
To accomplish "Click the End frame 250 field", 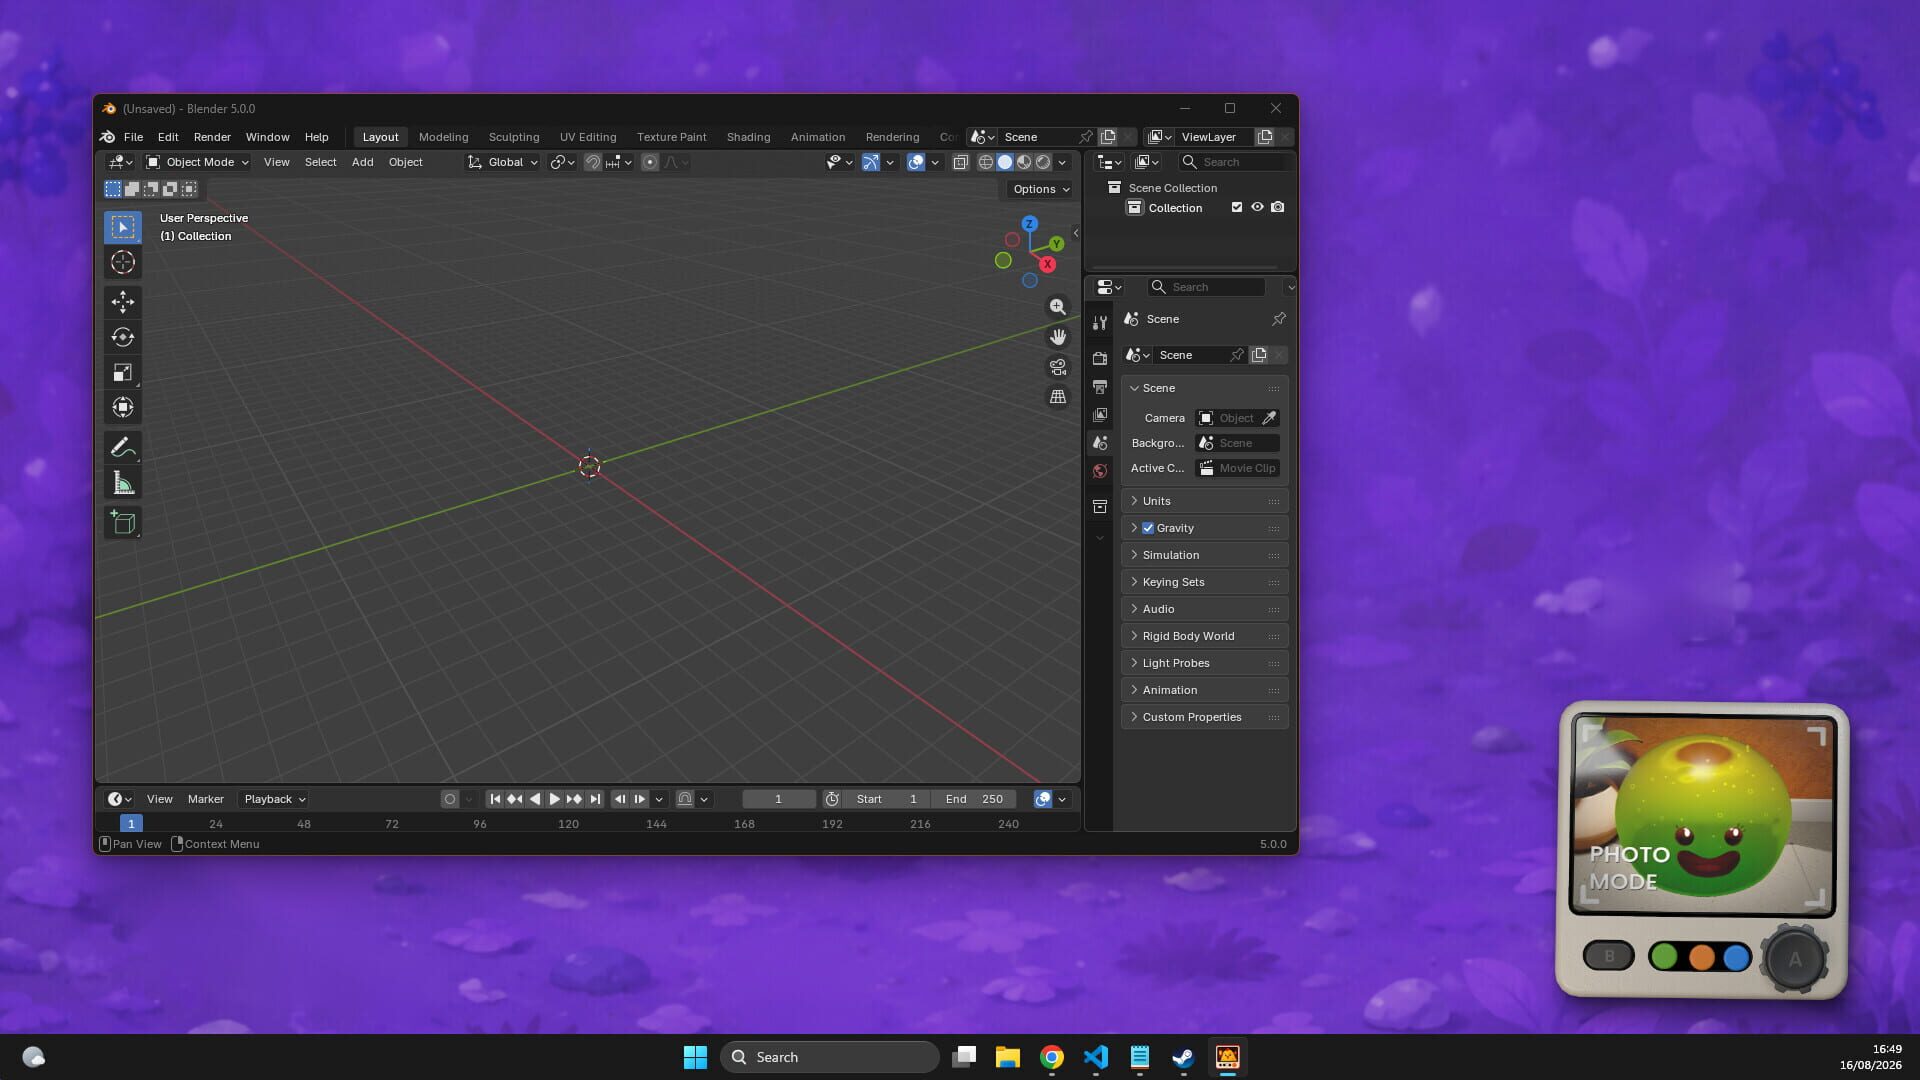I will (x=974, y=799).
